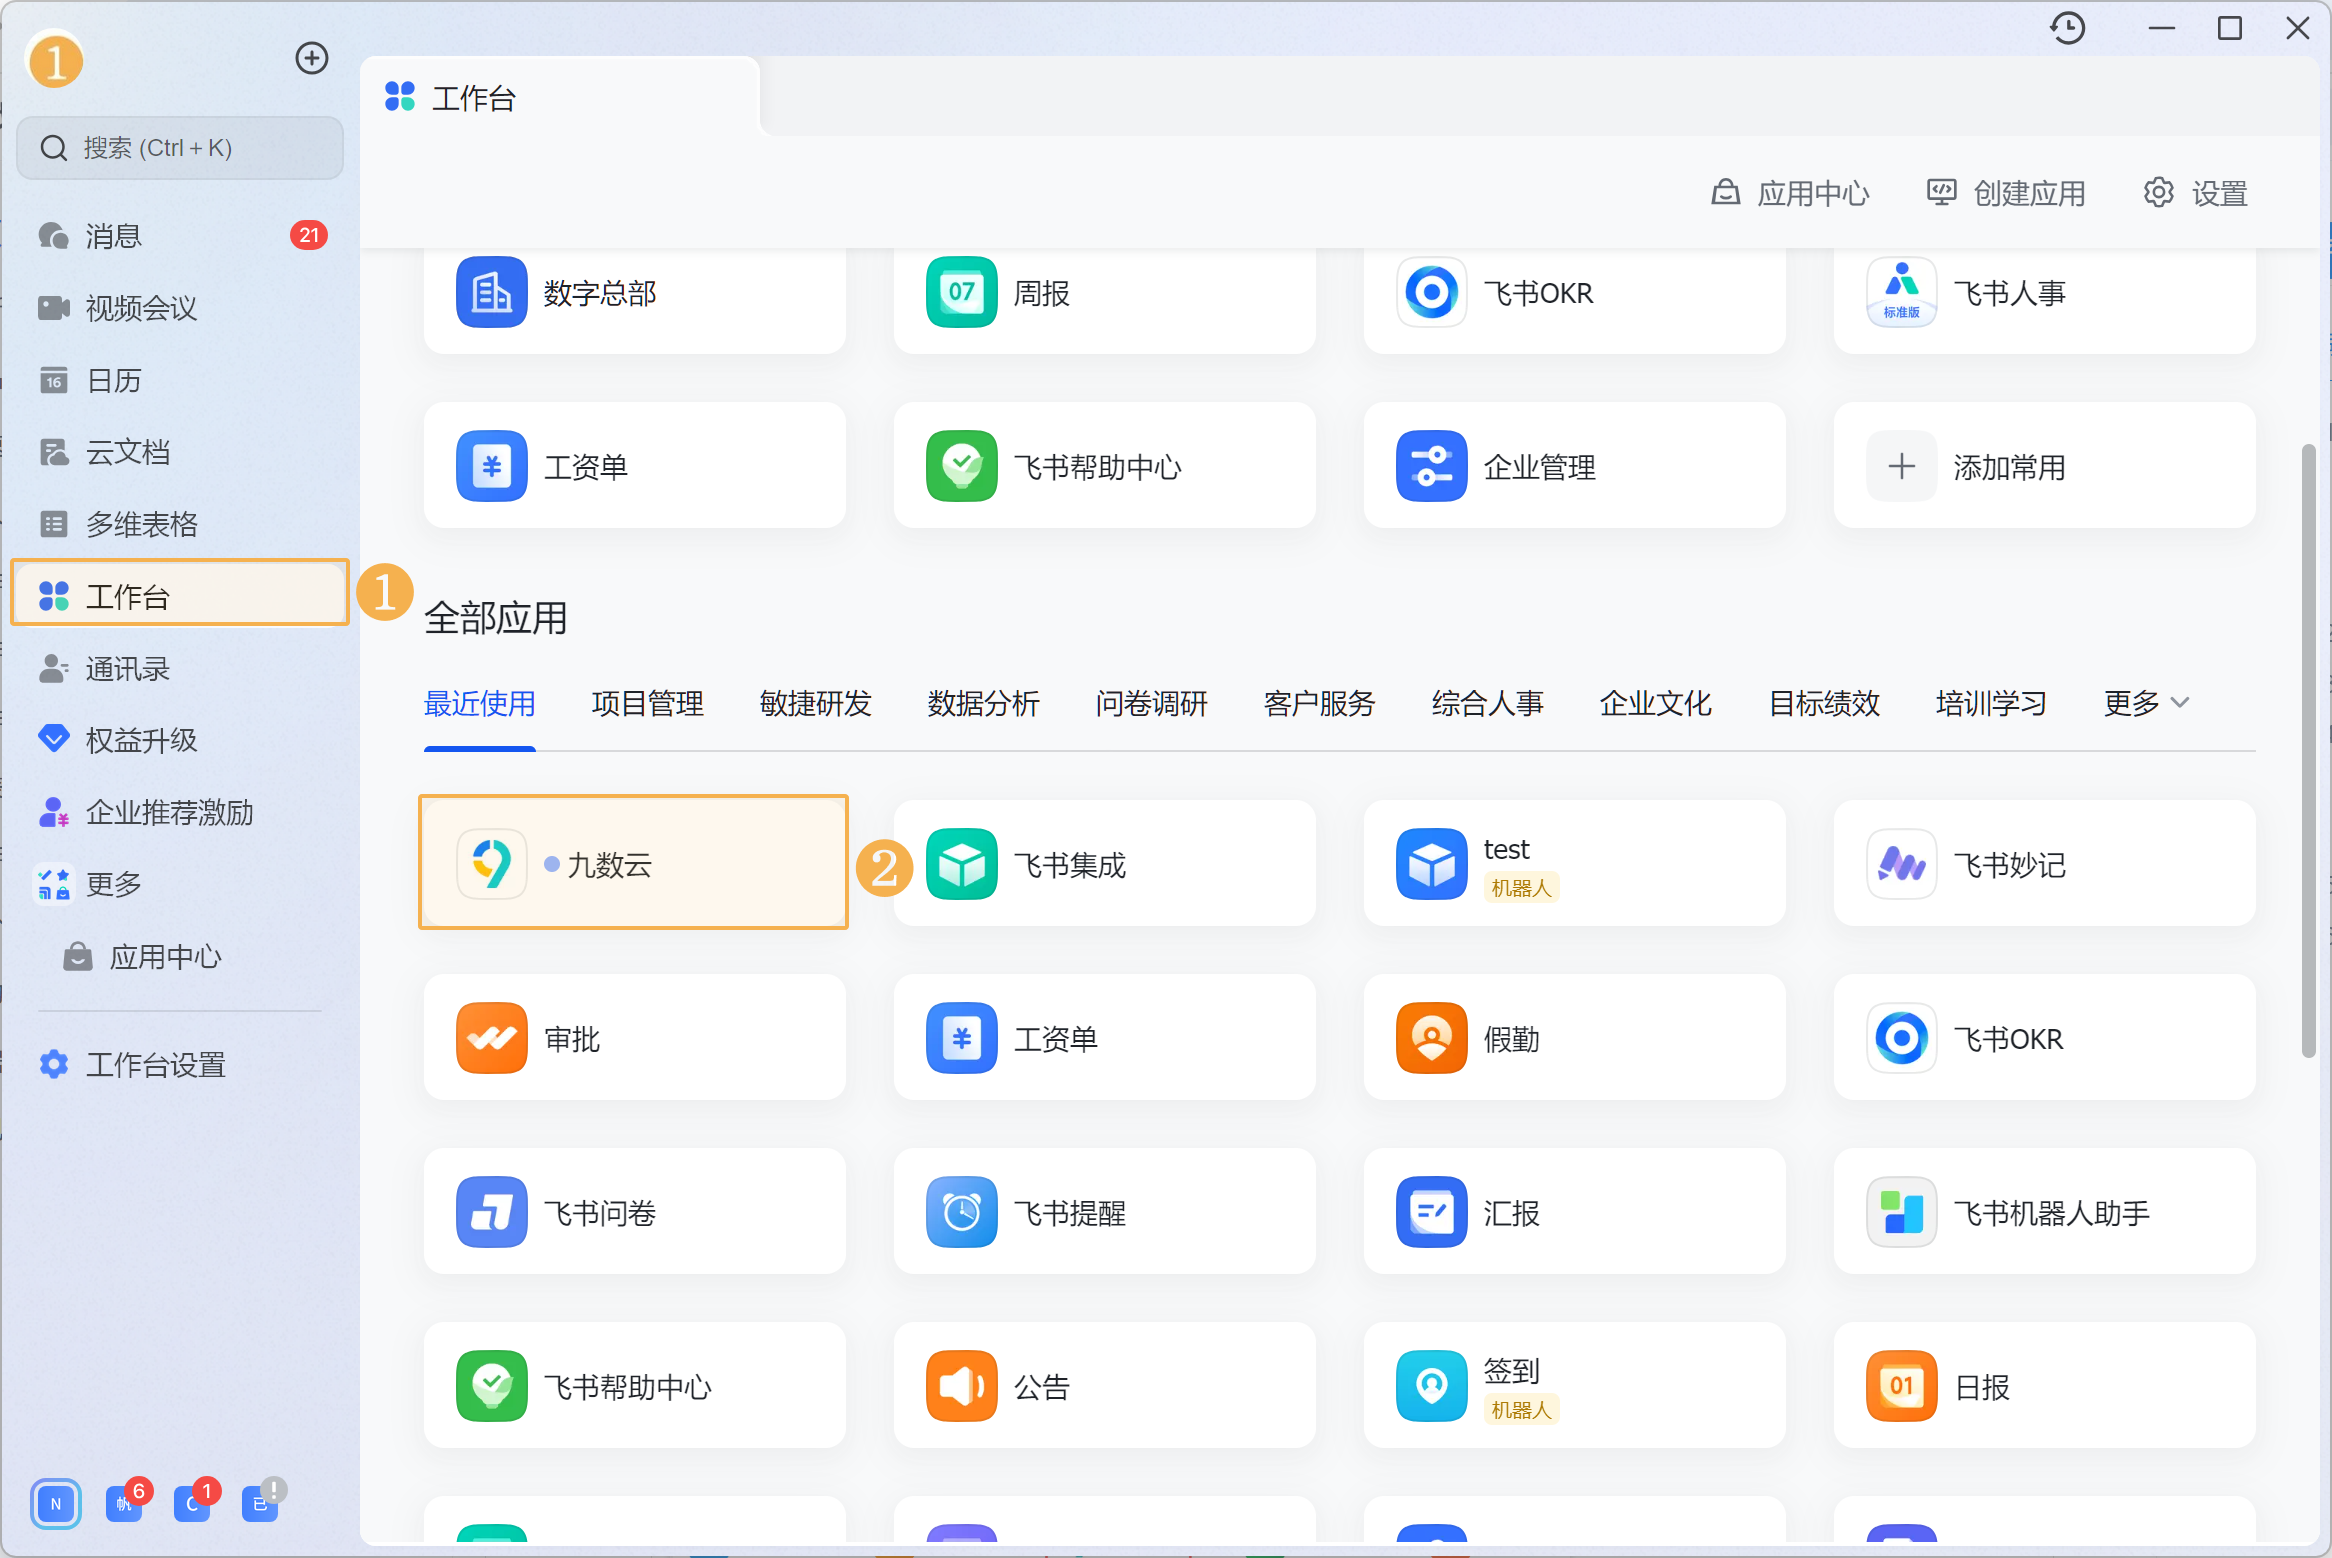
Task: Open the 汇报 app icon
Action: (1431, 1212)
